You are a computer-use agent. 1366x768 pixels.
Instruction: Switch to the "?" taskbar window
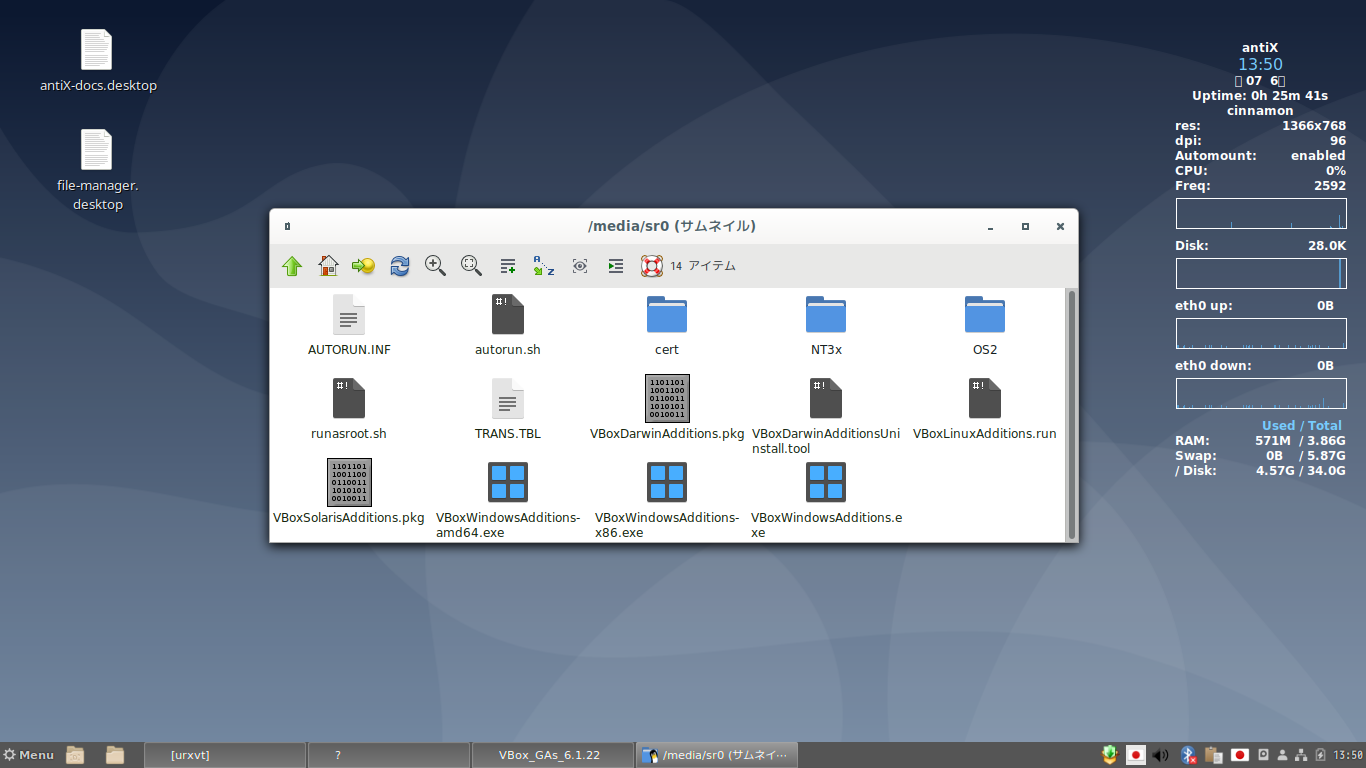click(x=388, y=755)
